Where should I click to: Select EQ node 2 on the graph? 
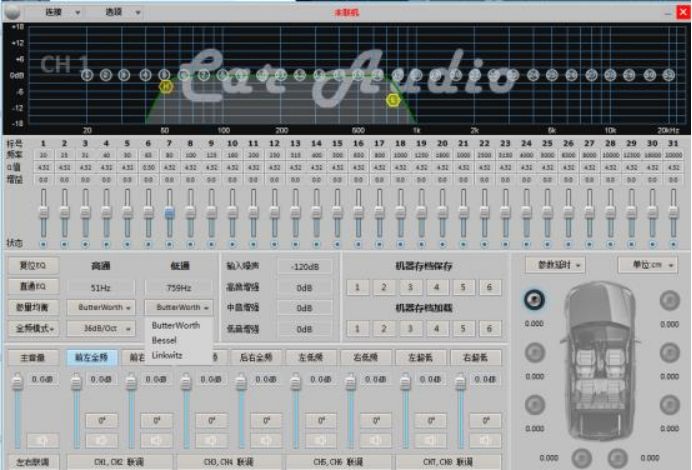(106, 75)
